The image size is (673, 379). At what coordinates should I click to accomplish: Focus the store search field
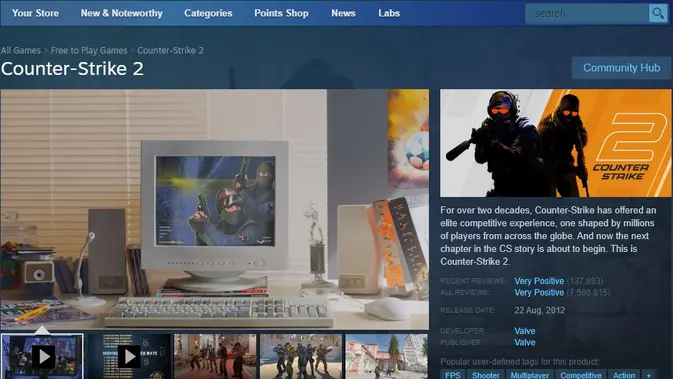[x=587, y=13]
